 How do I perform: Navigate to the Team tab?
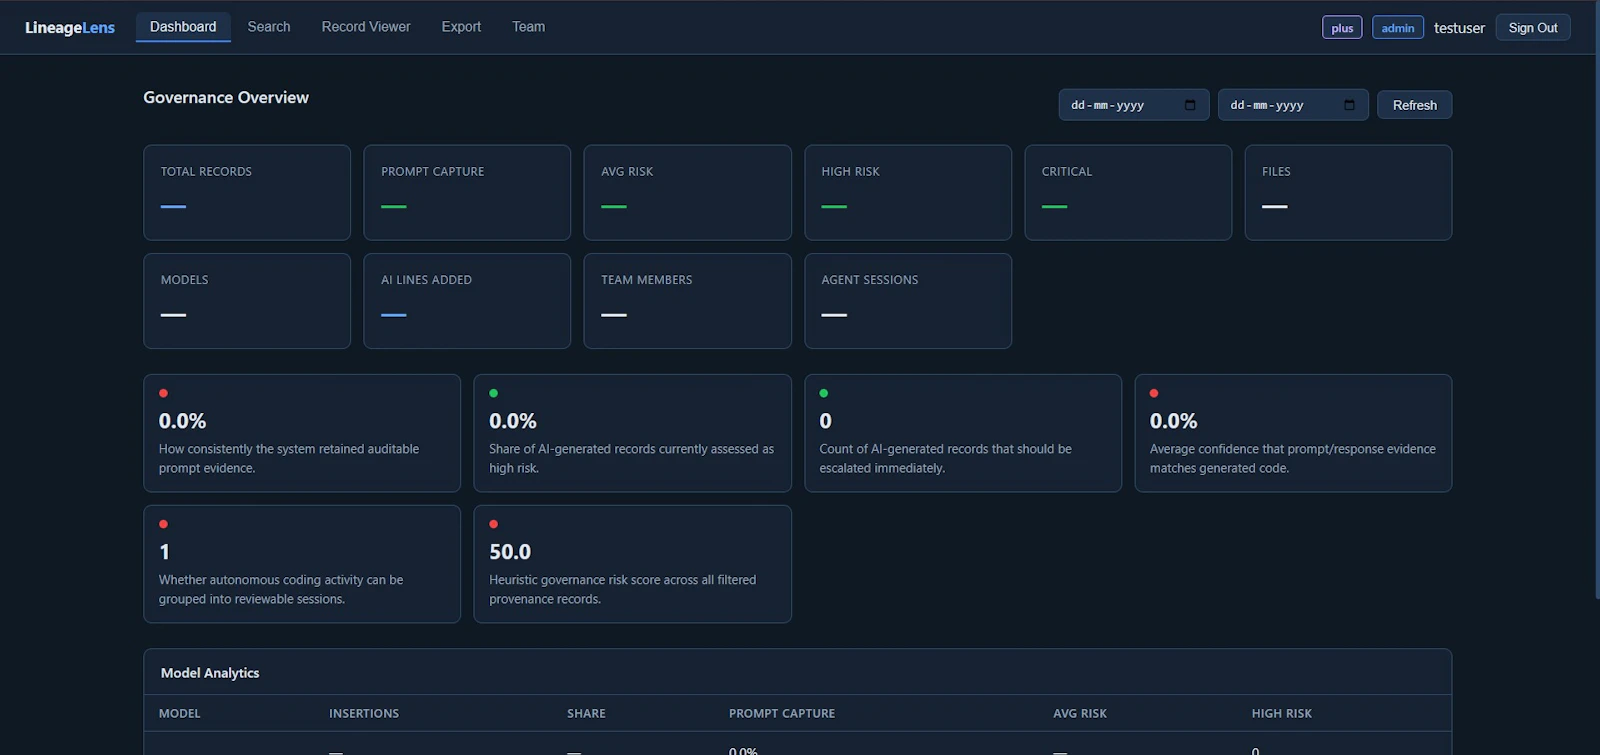pyautogui.click(x=528, y=27)
